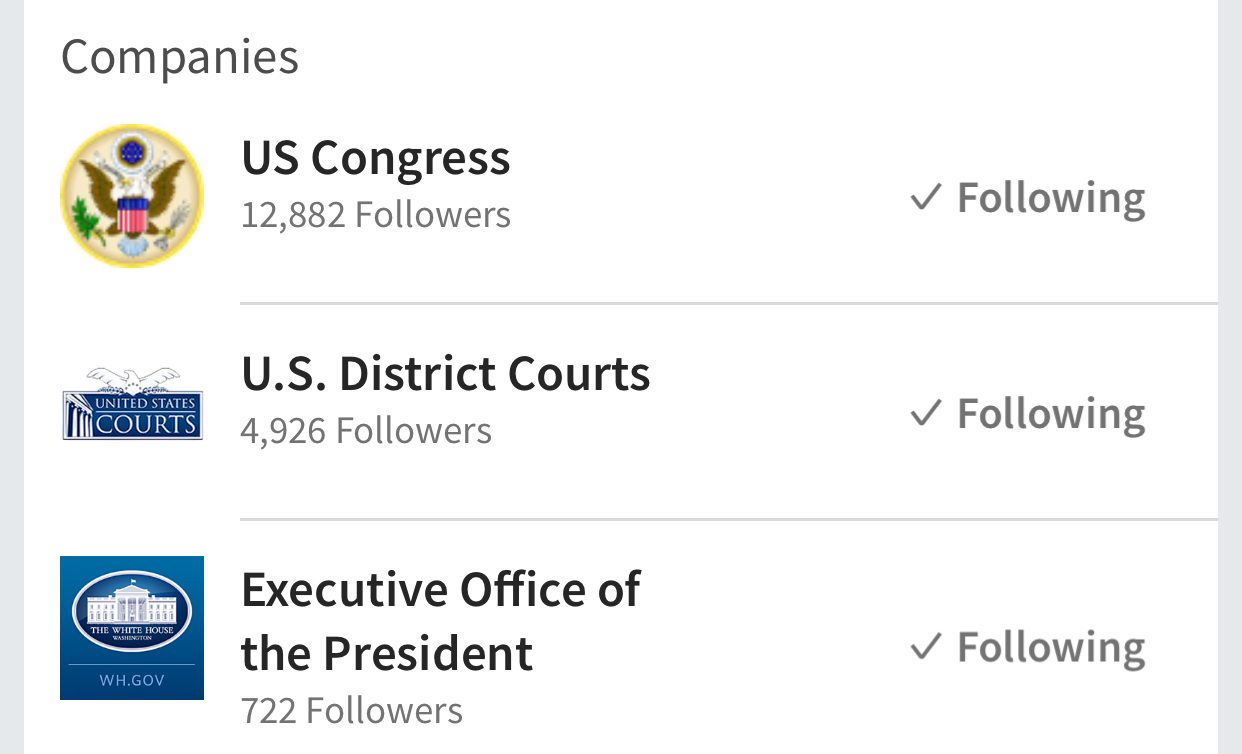The image size is (1242, 754).
Task: Toggle Following for Executive Office of the President
Action: click(1051, 647)
